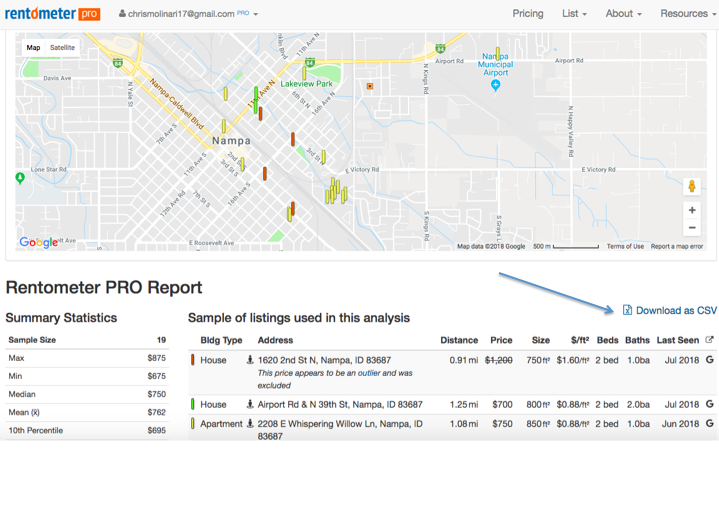This screenshot has width=719, height=508.
Task: Expand the About menu
Action: 624,14
